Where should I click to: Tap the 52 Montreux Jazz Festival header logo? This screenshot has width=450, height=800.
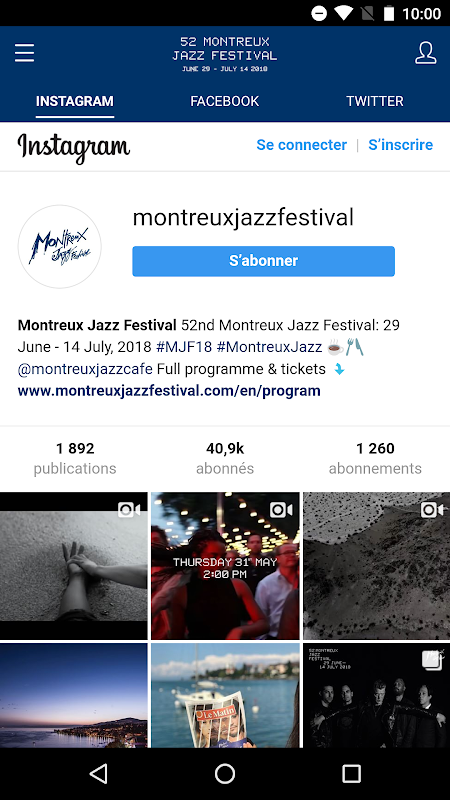tap(224, 54)
